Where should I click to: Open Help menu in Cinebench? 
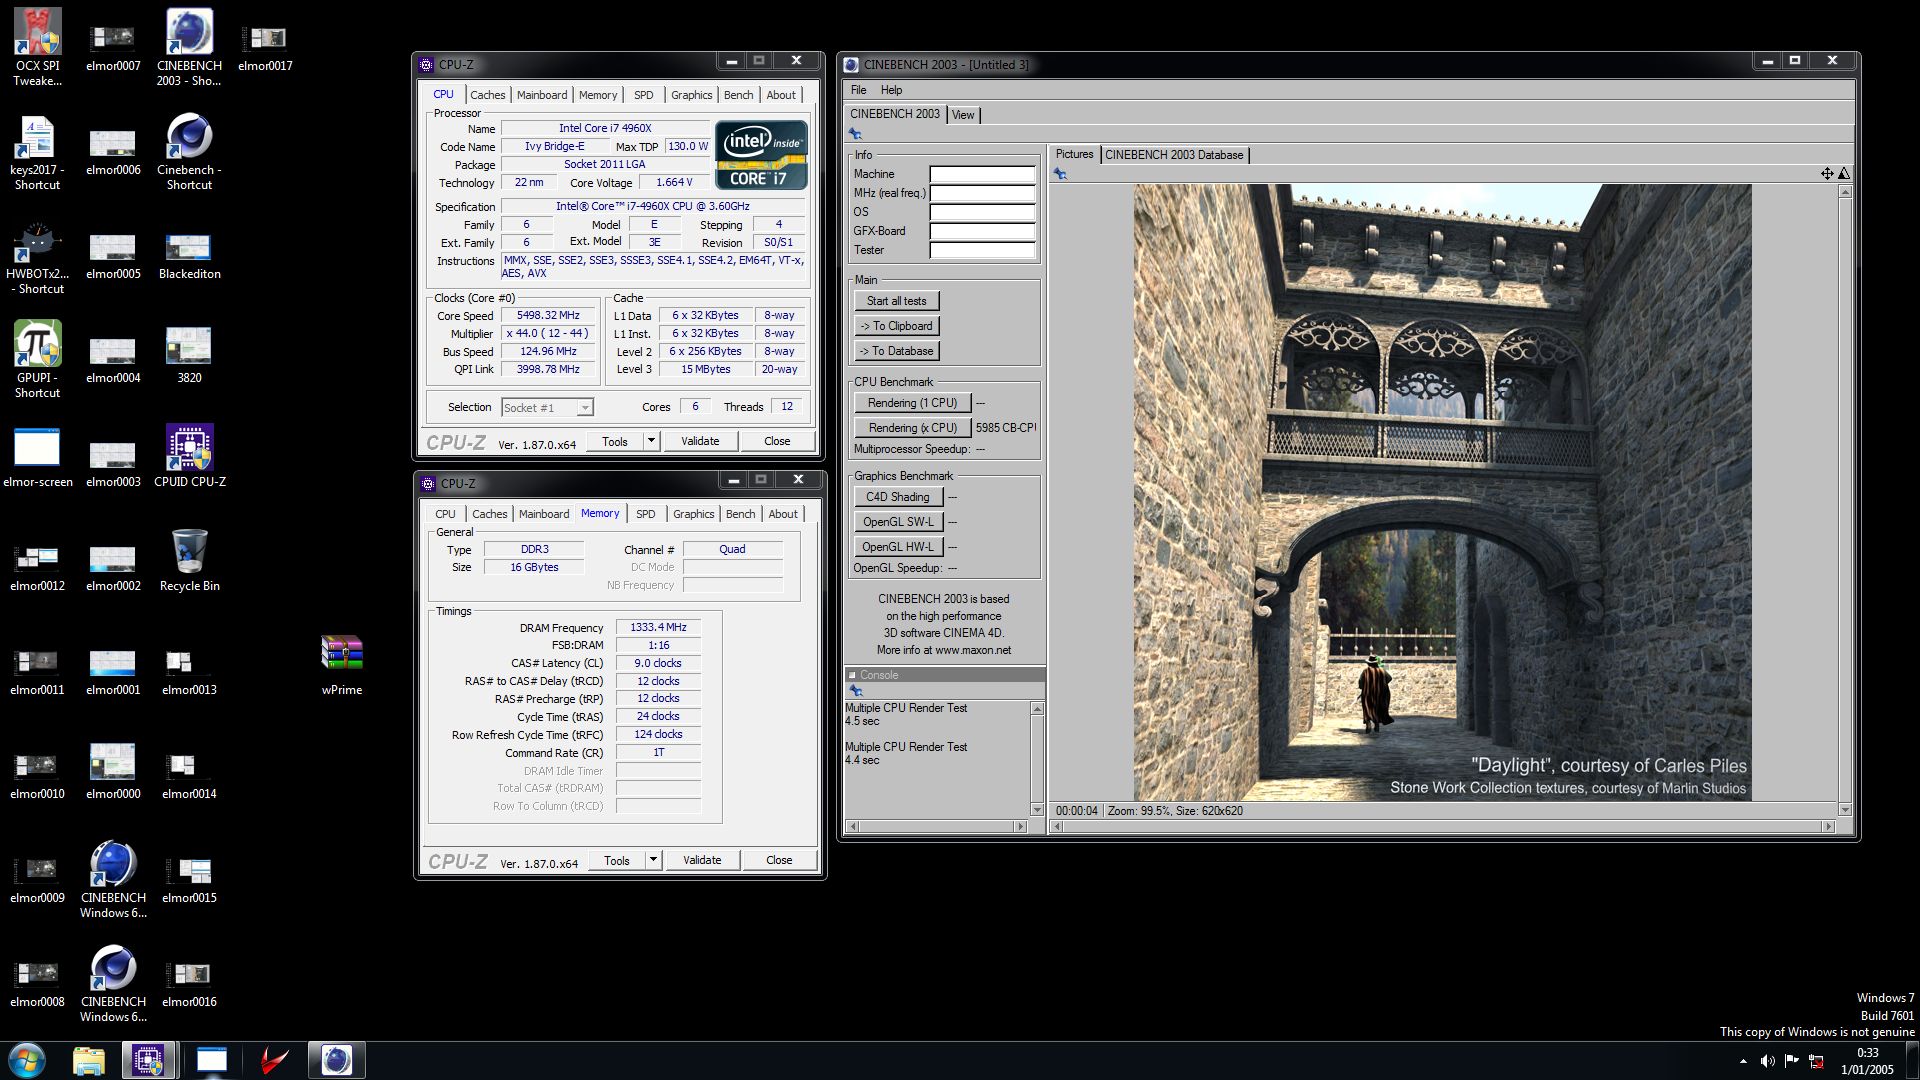(x=891, y=90)
